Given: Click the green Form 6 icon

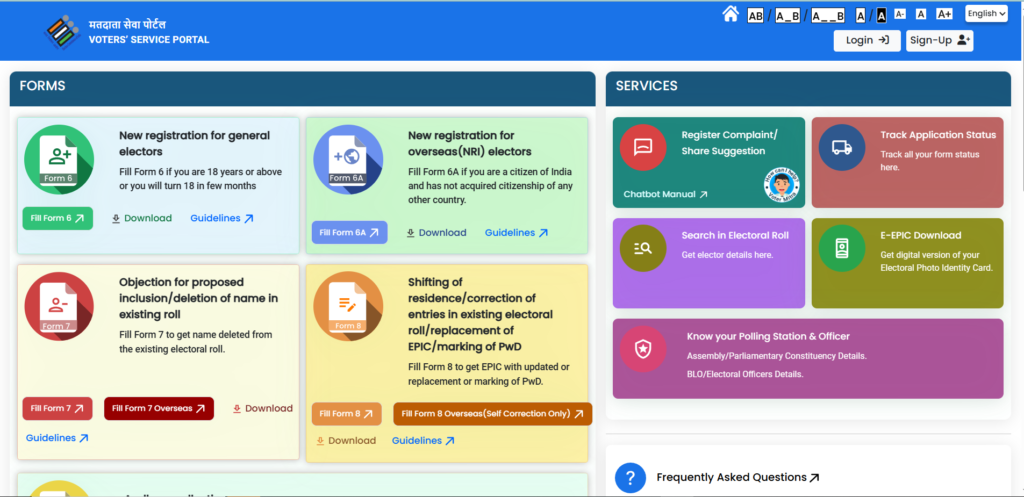Looking at the screenshot, I should (x=59, y=159).
